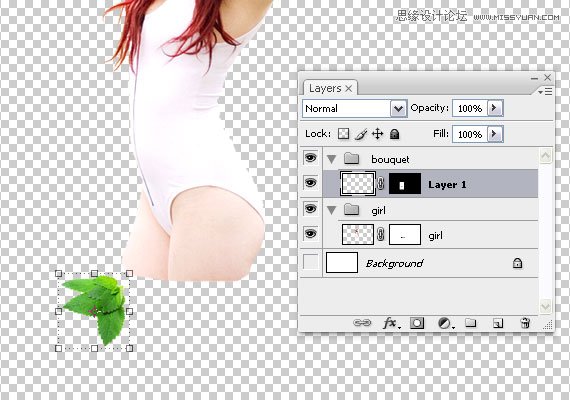Select Background layer thumbnail
The height and width of the screenshot is (400, 570).
tap(342, 263)
